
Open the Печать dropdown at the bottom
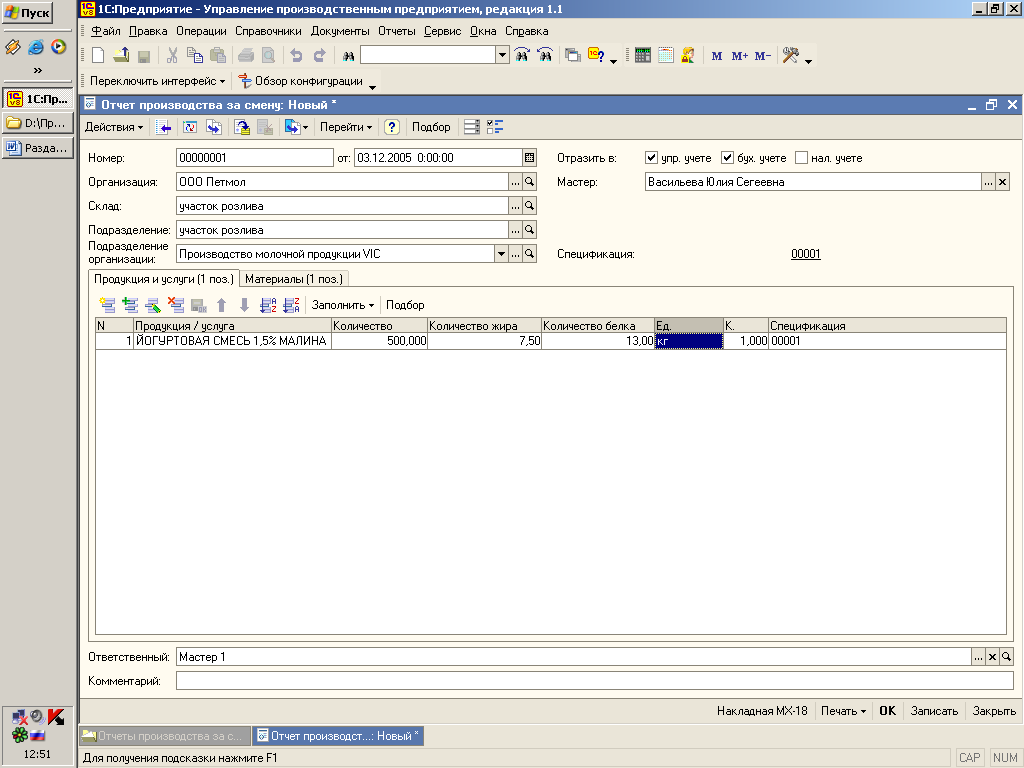pos(843,711)
